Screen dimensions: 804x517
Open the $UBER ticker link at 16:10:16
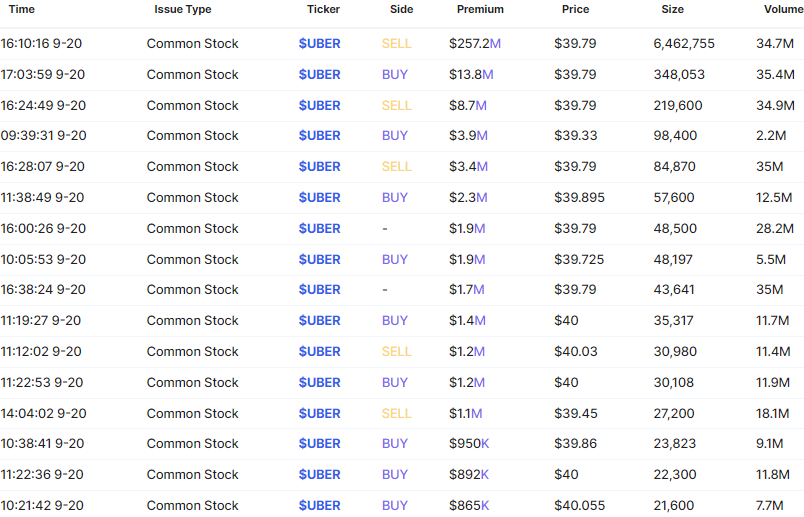point(319,44)
